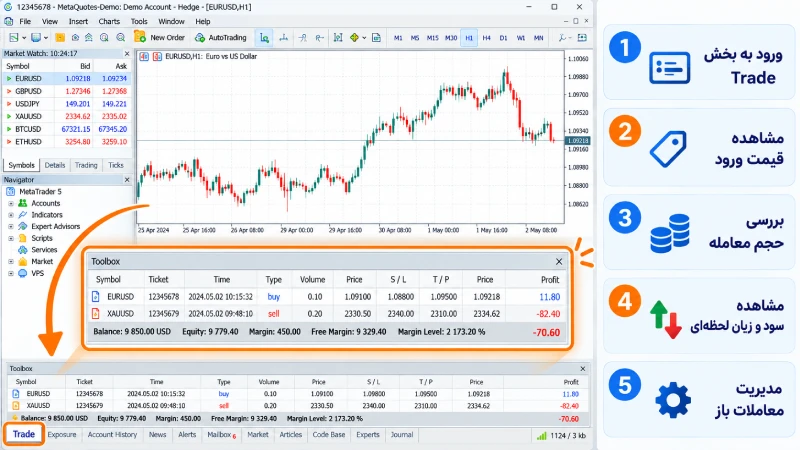Viewport: 800px width, 450px height.
Task: Select the M15 timeframe
Action: [433, 38]
